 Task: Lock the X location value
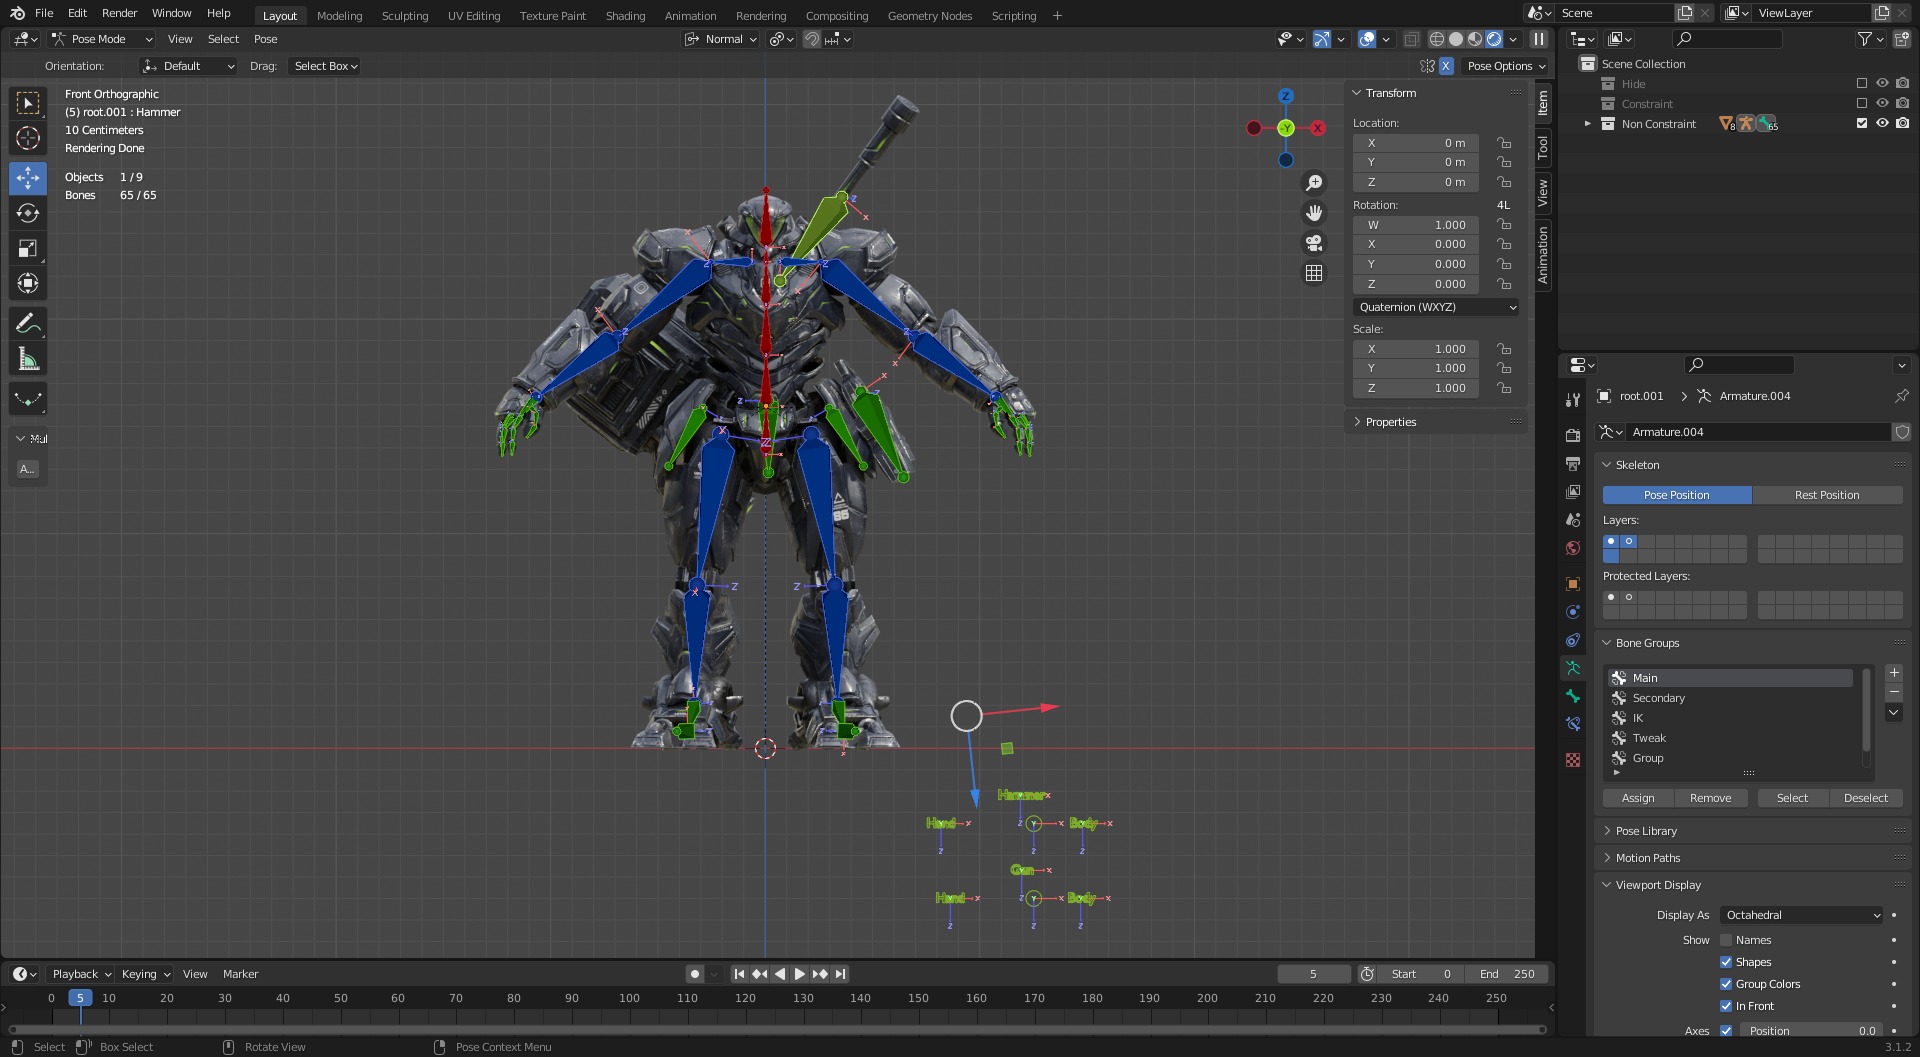pyautogui.click(x=1504, y=143)
